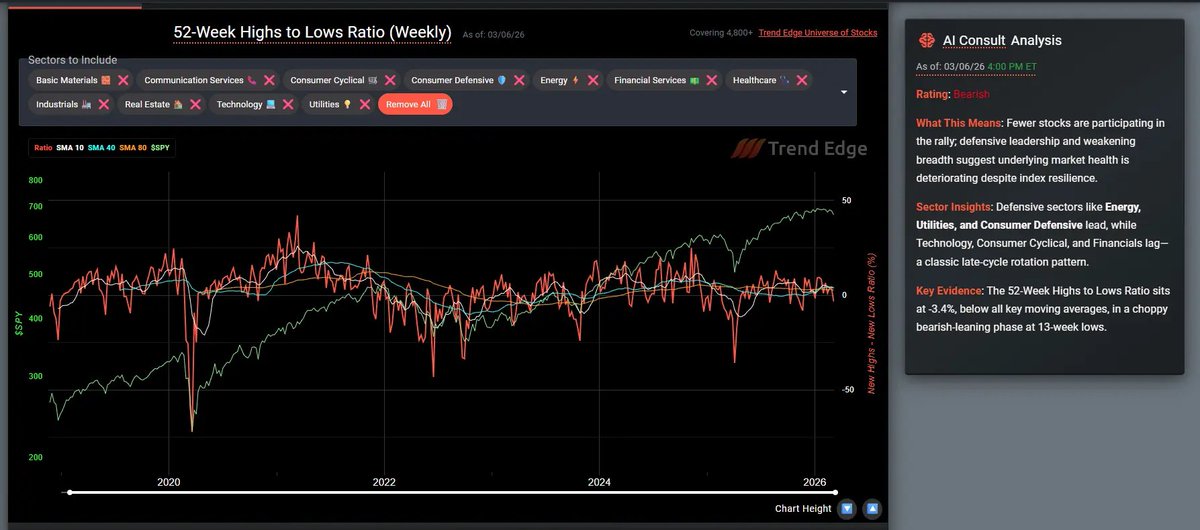
Task: Decrease chart height with down arrow
Action: 847,509
